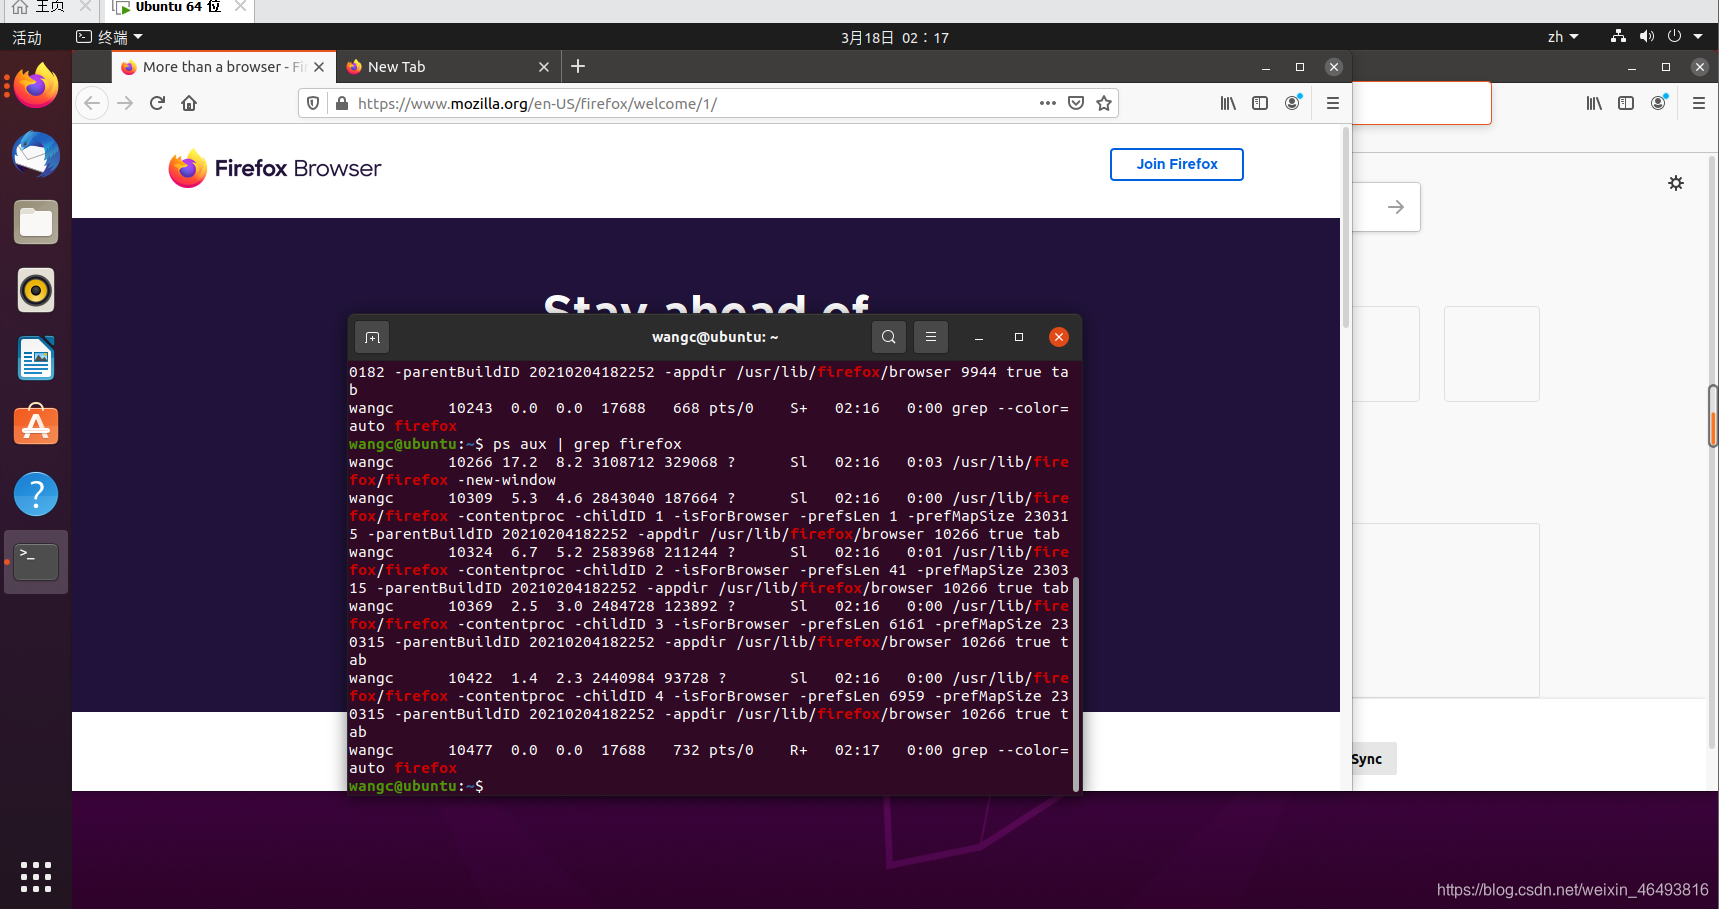
Task: Go to Firefox home page
Action: pyautogui.click(x=189, y=103)
